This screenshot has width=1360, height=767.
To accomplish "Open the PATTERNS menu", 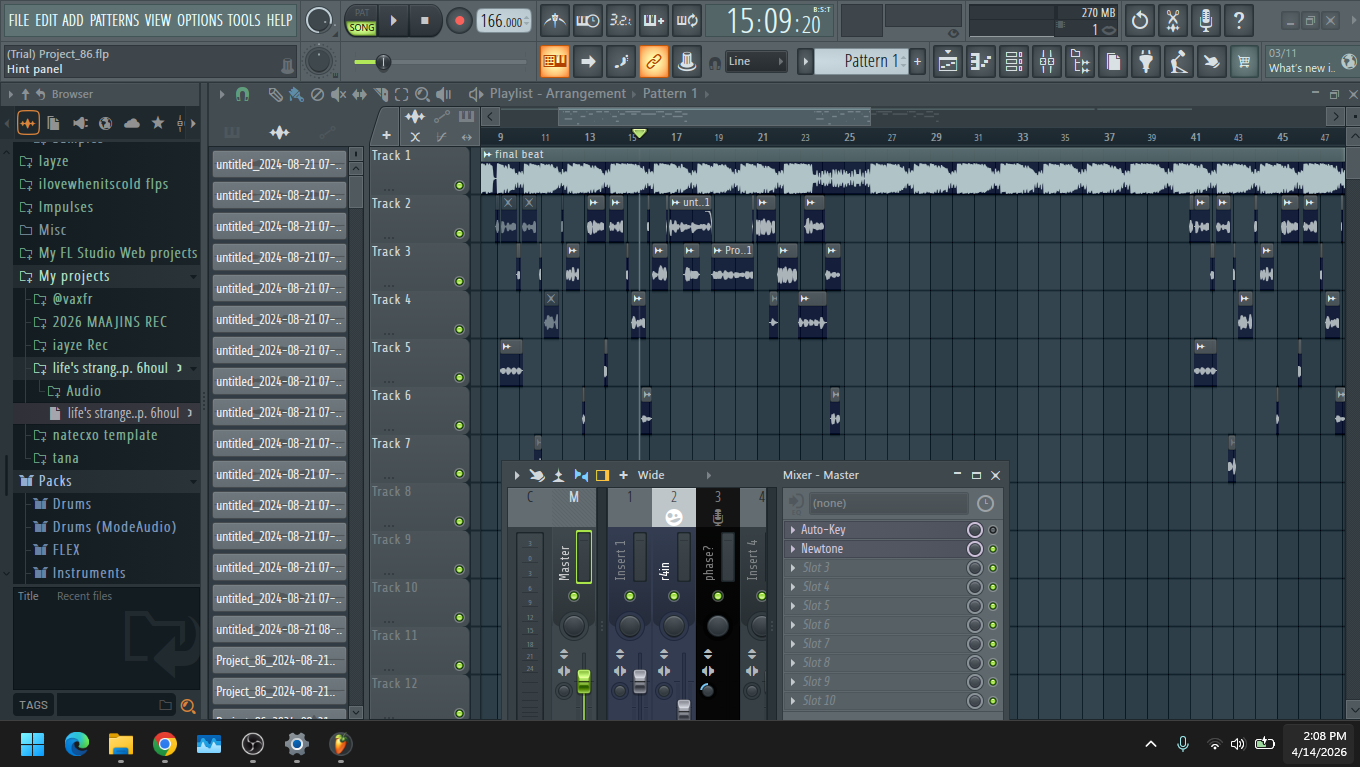I will (114, 20).
